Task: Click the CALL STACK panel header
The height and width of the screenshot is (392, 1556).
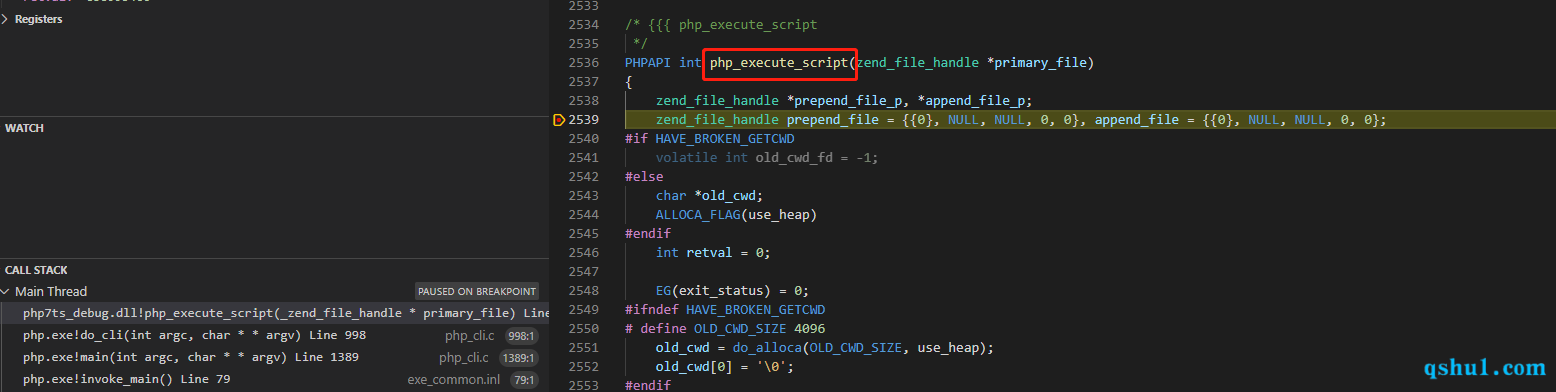Action: pyautogui.click(x=36, y=270)
